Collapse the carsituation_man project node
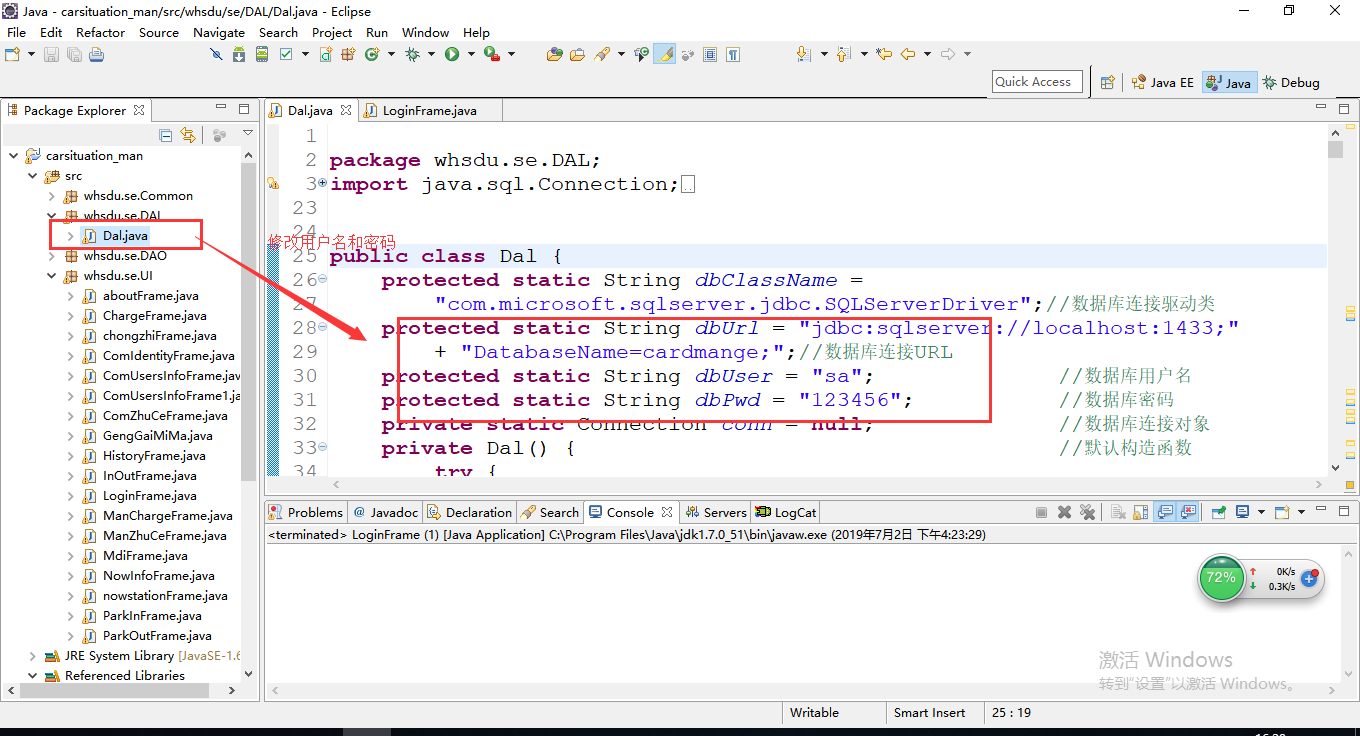The image size is (1360, 736). click(14, 156)
